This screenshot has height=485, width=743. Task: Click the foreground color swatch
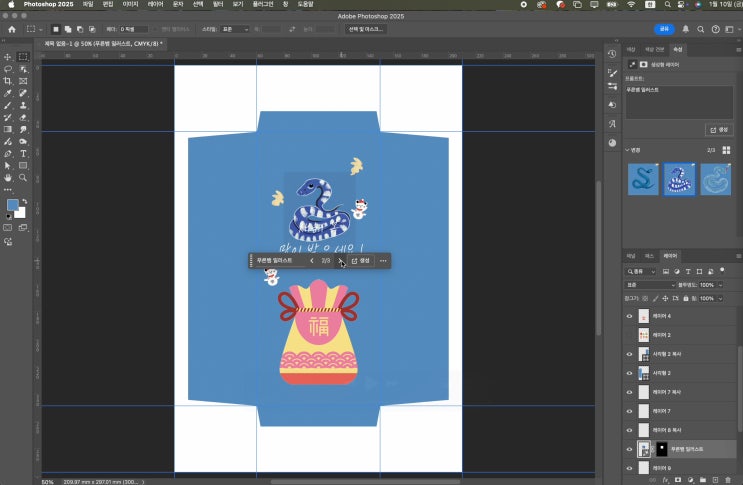point(13,204)
